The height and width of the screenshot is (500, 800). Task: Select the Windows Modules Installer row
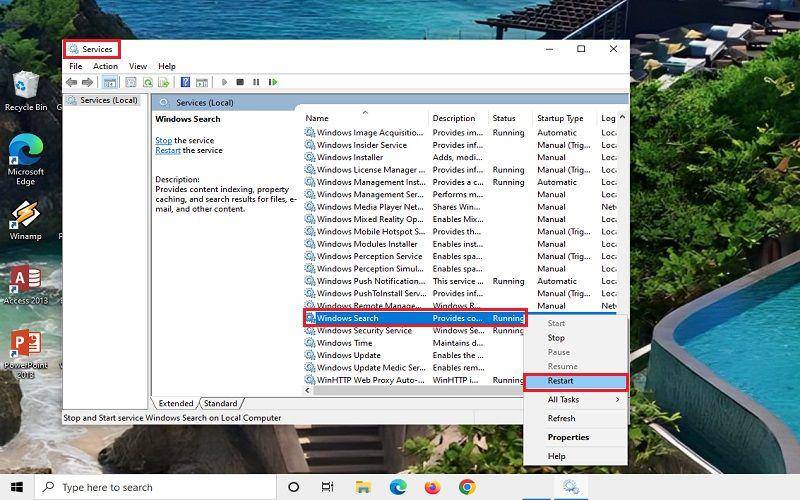[460, 244]
